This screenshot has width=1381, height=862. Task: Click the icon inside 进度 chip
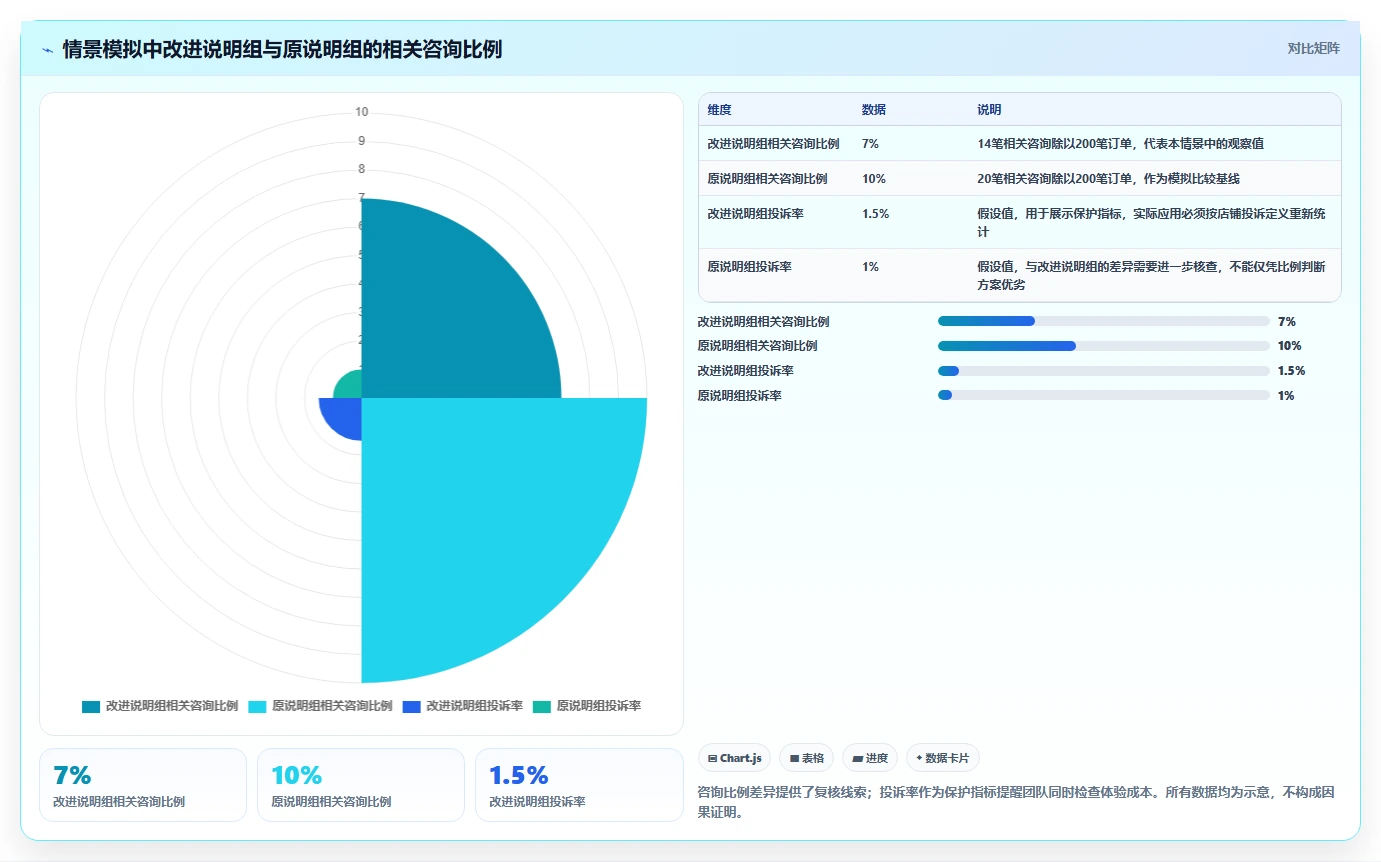coord(857,759)
